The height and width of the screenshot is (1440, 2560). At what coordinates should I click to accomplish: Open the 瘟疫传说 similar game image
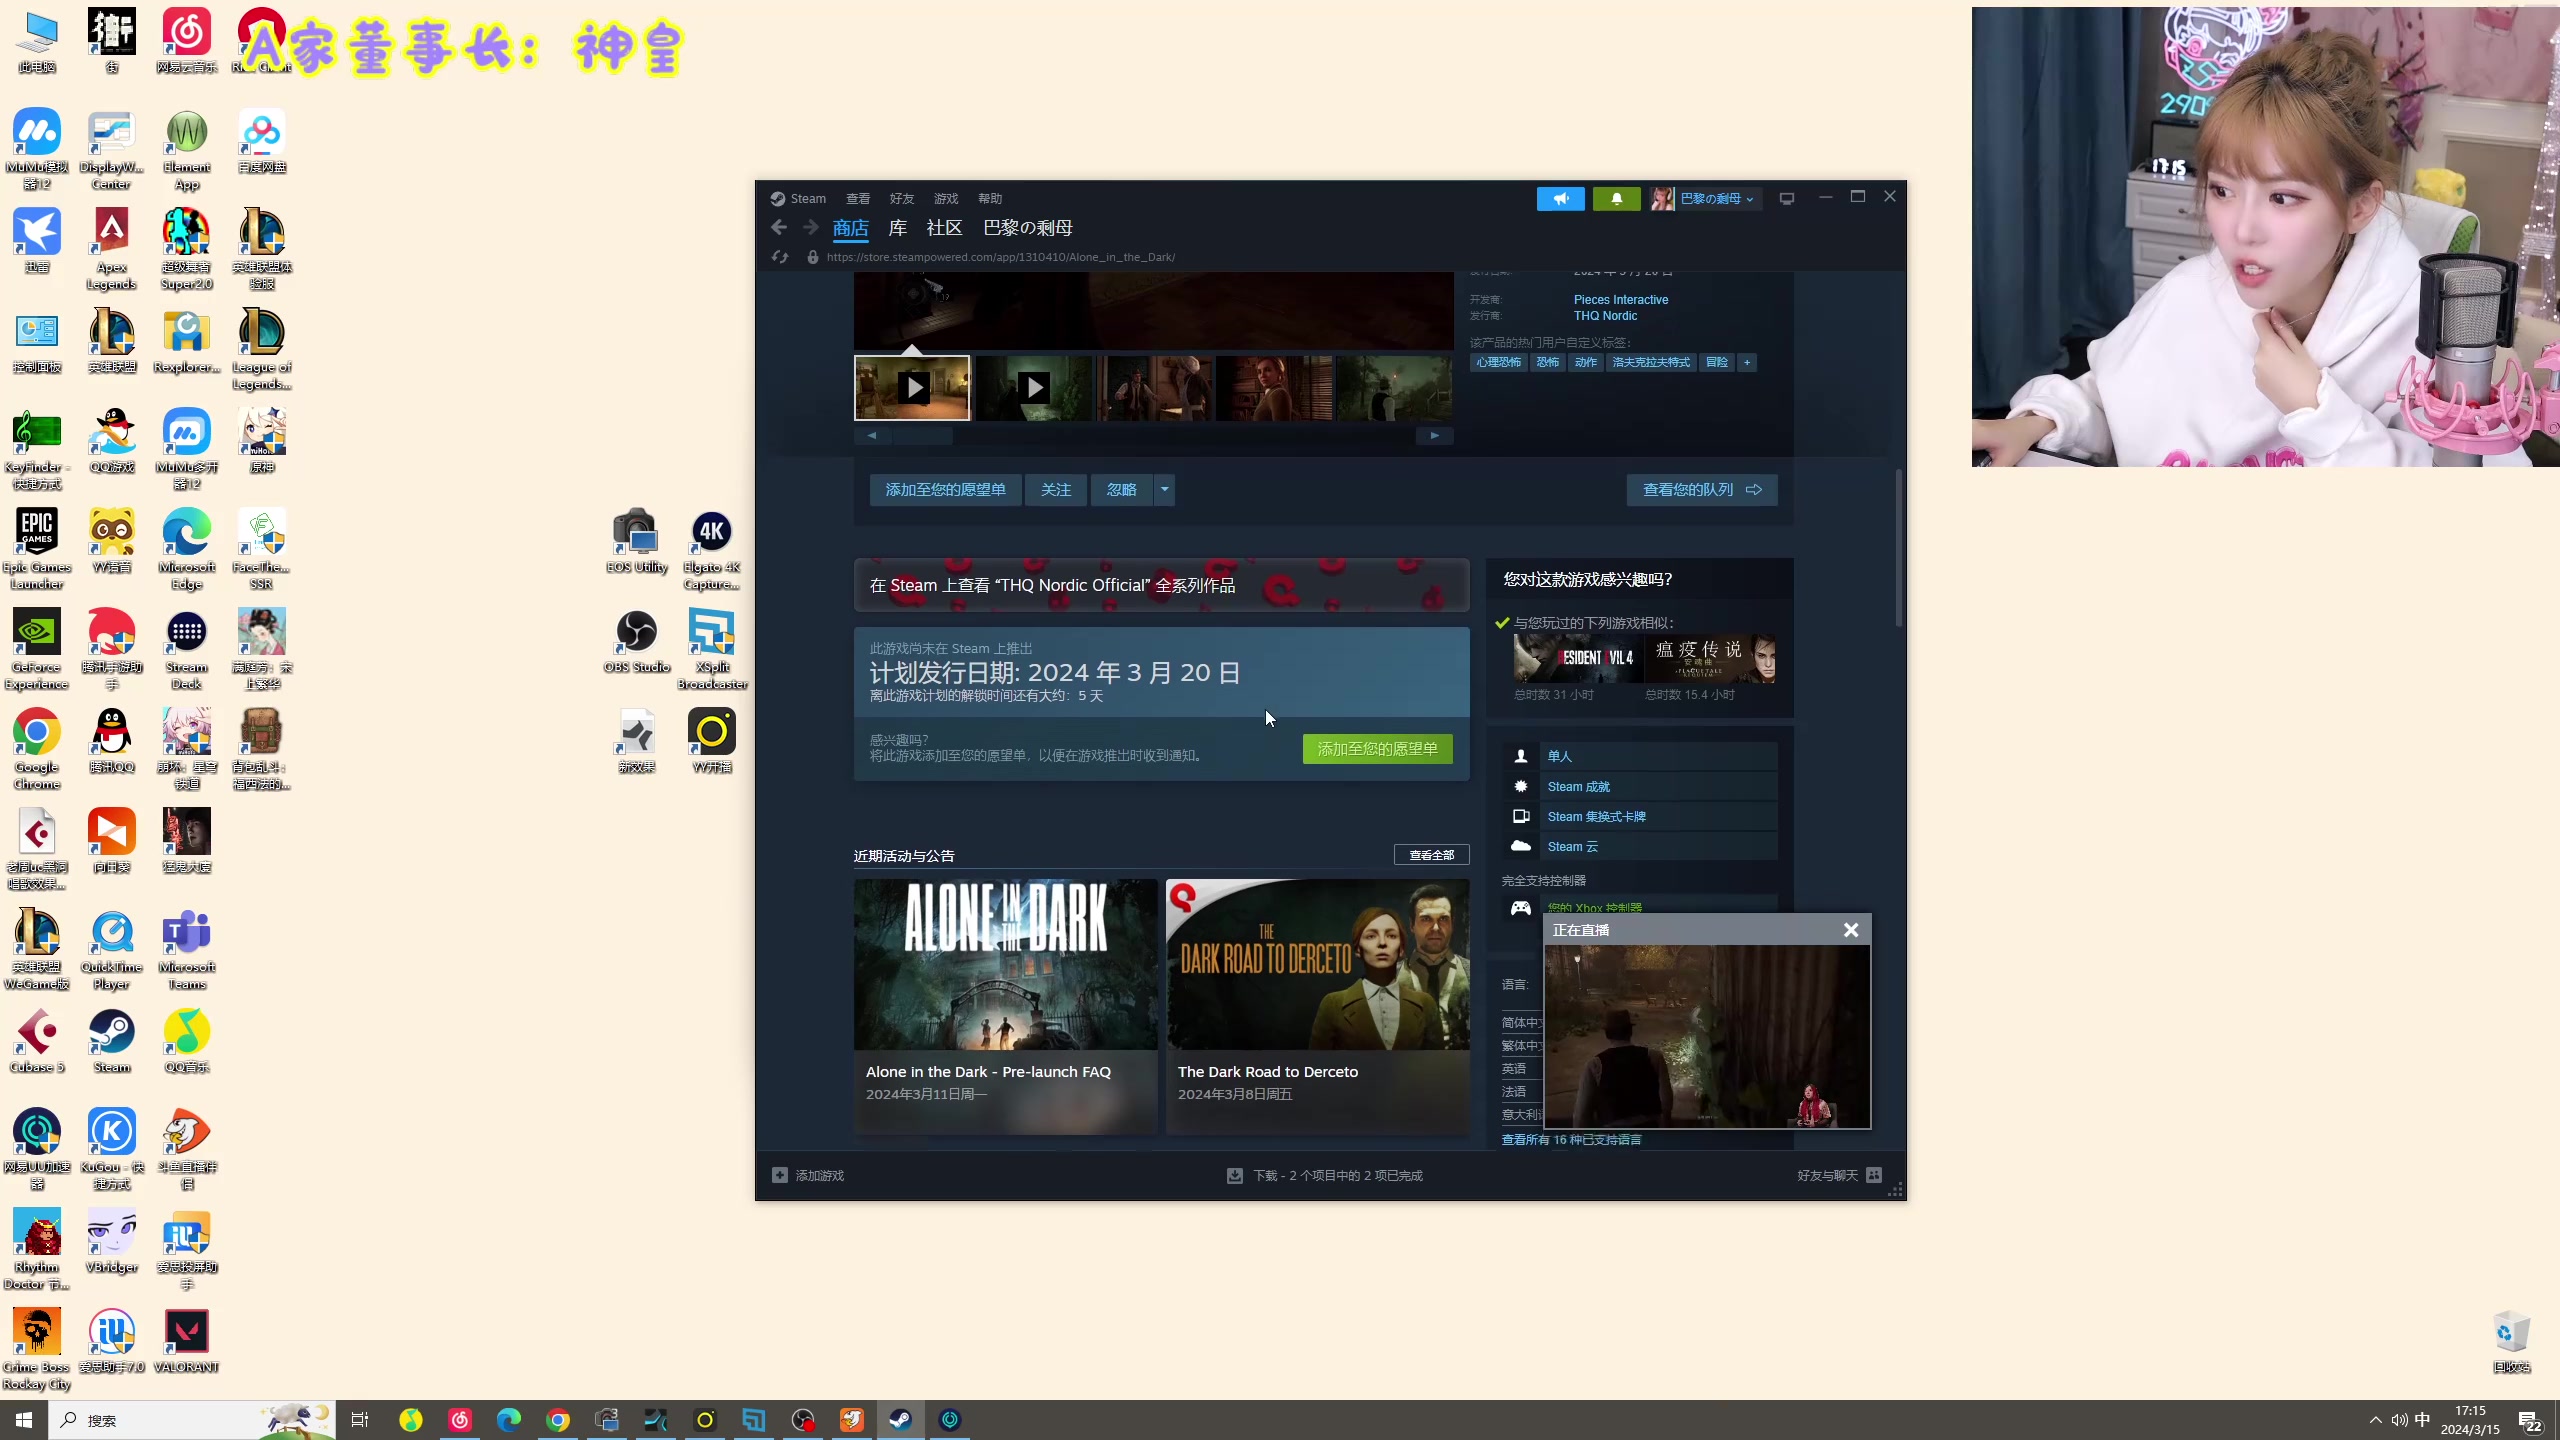(1710, 658)
